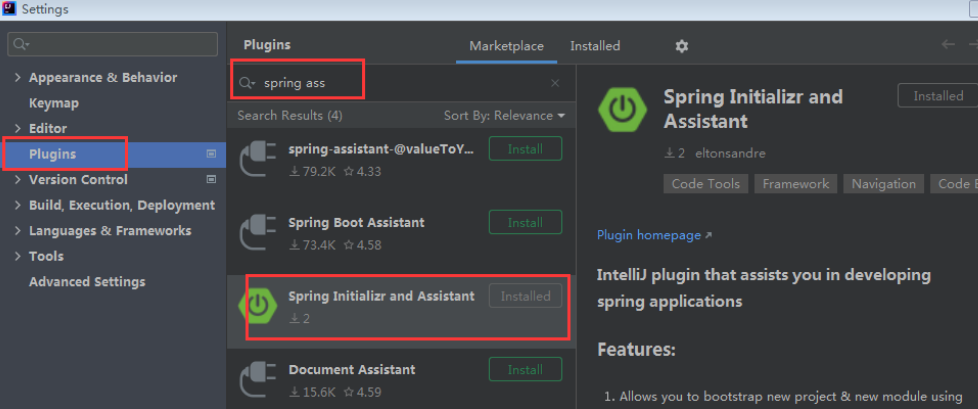Click the Spring Initializr and Assistant details title
978x409 pixels.
[x=753, y=108]
